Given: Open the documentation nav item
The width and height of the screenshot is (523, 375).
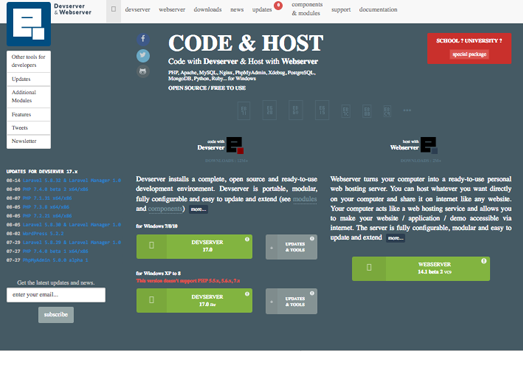Looking at the screenshot, I should 378,10.
